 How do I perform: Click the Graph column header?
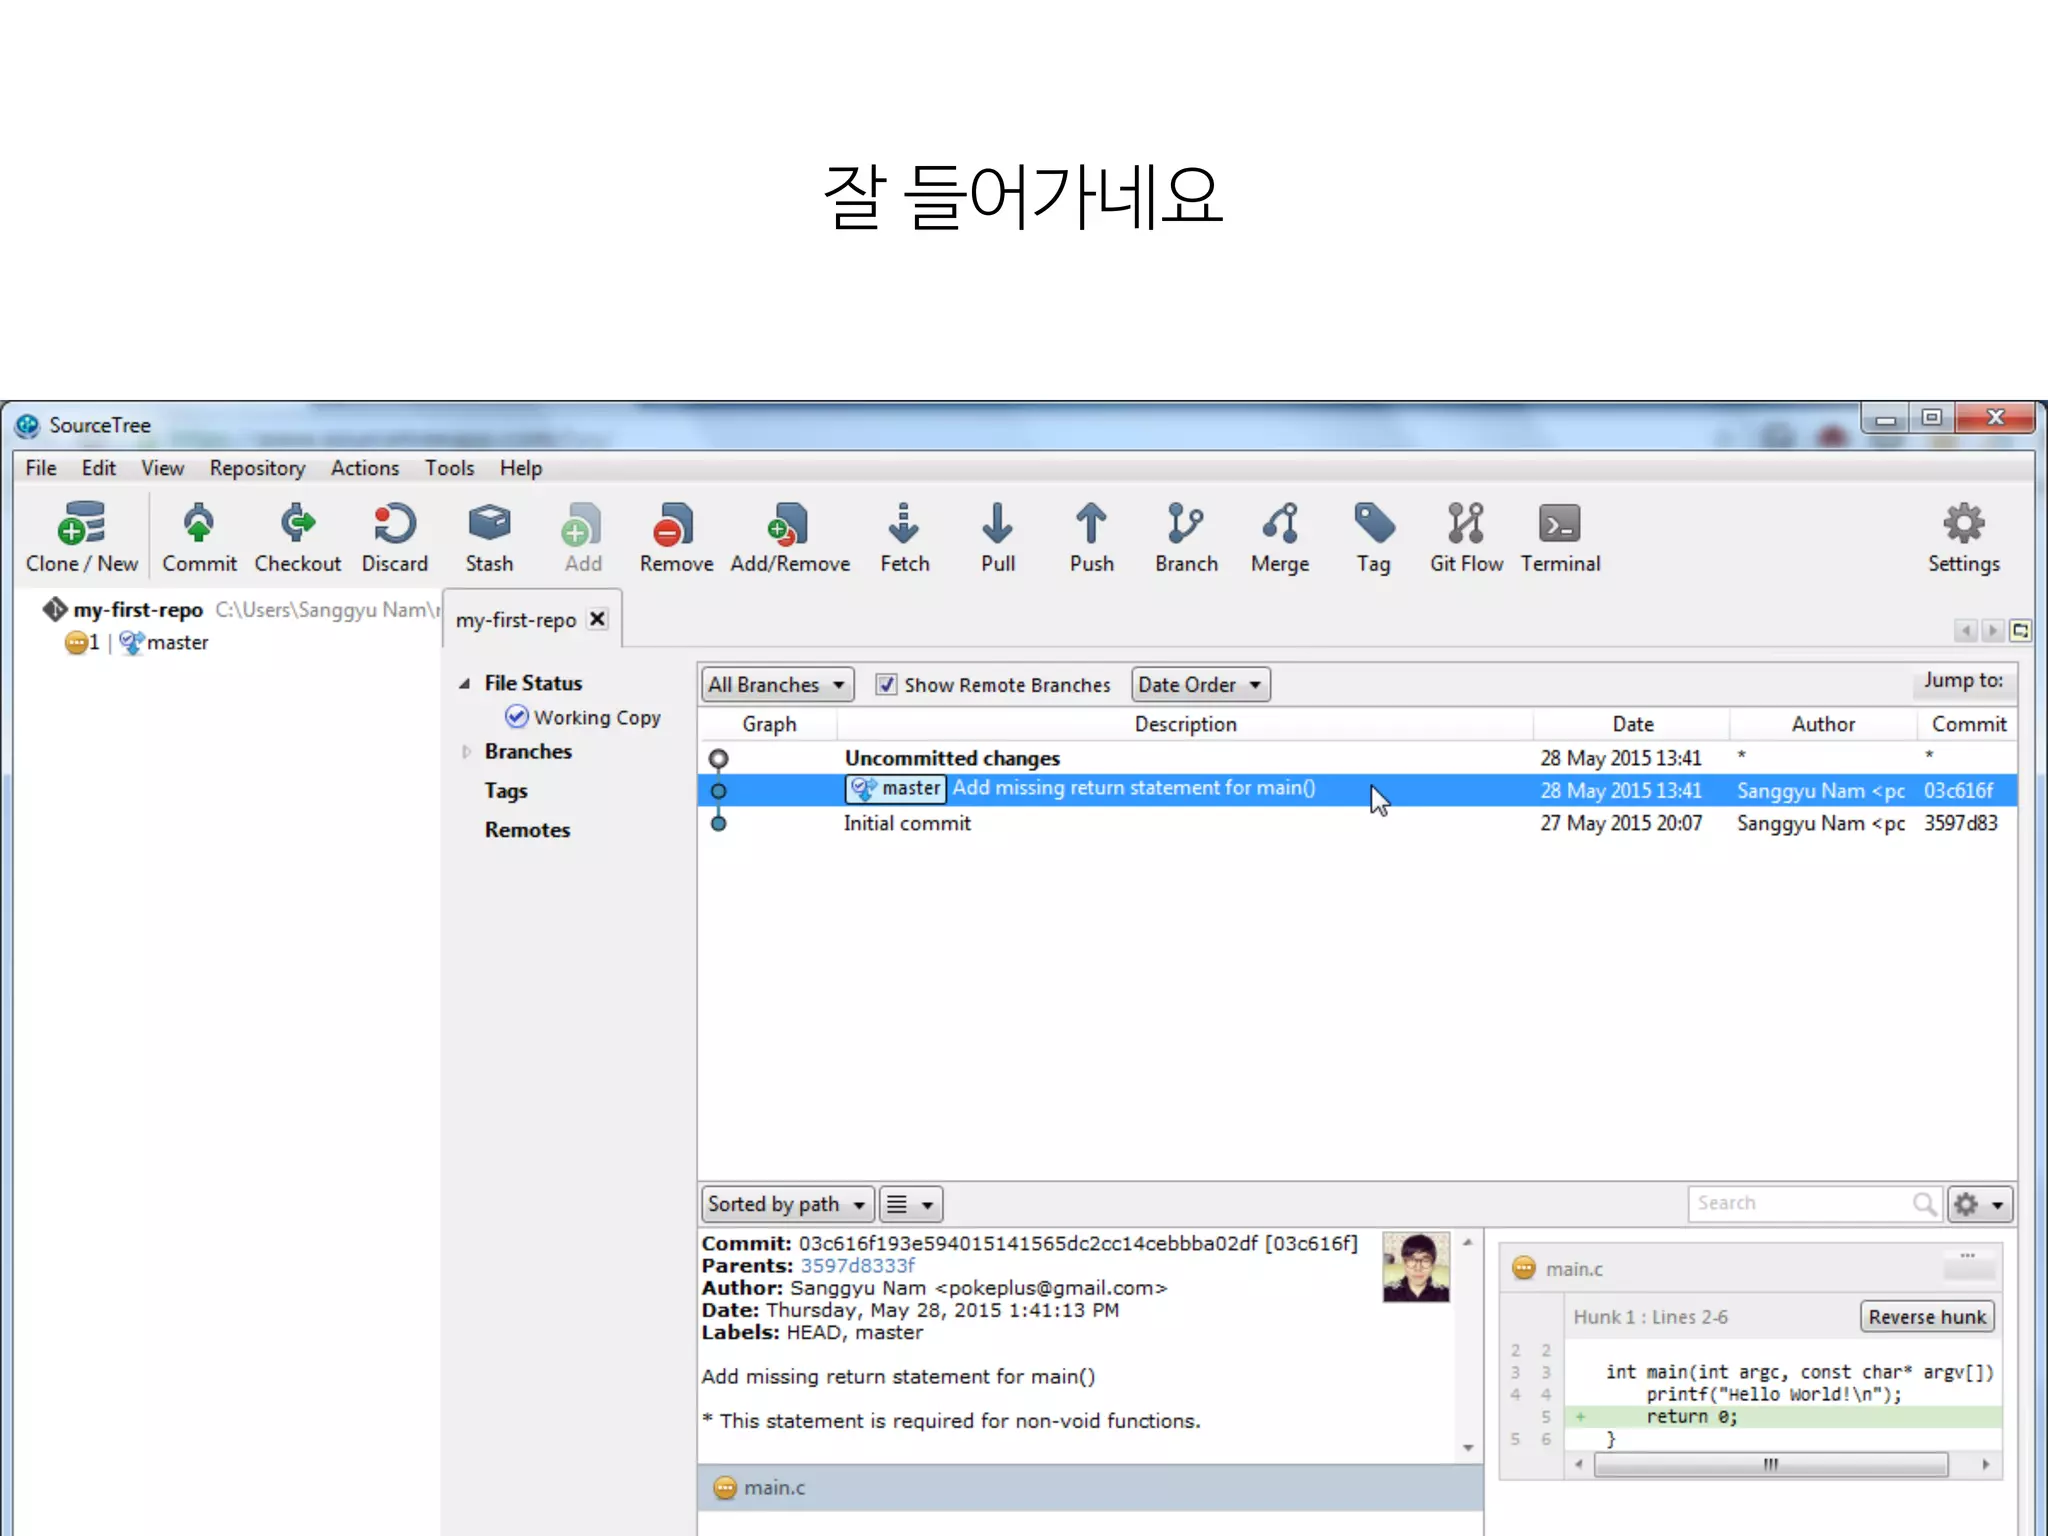click(768, 724)
